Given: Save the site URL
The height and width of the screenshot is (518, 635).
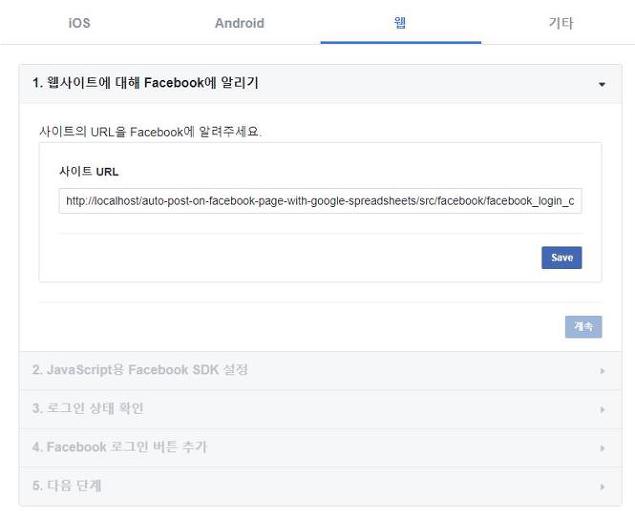Looking at the screenshot, I should click(x=562, y=258).
